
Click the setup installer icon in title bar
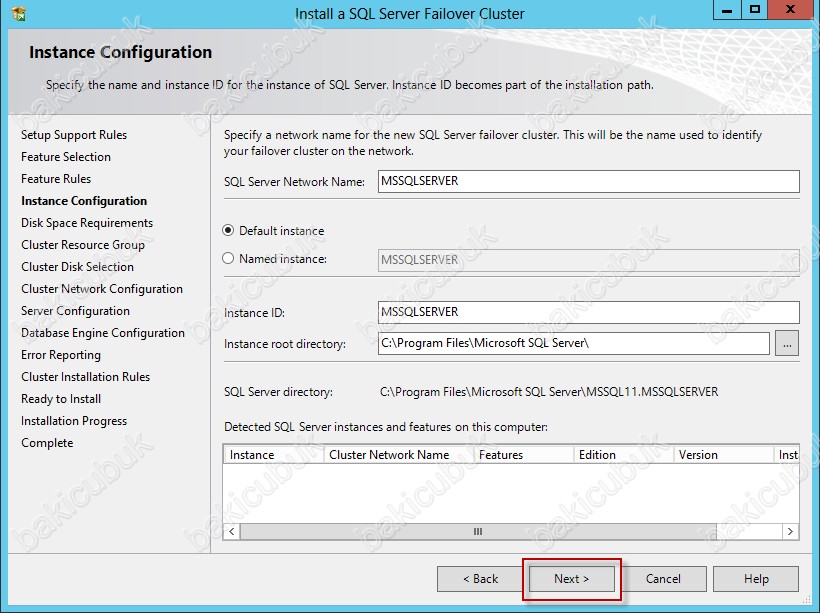tap(18, 14)
